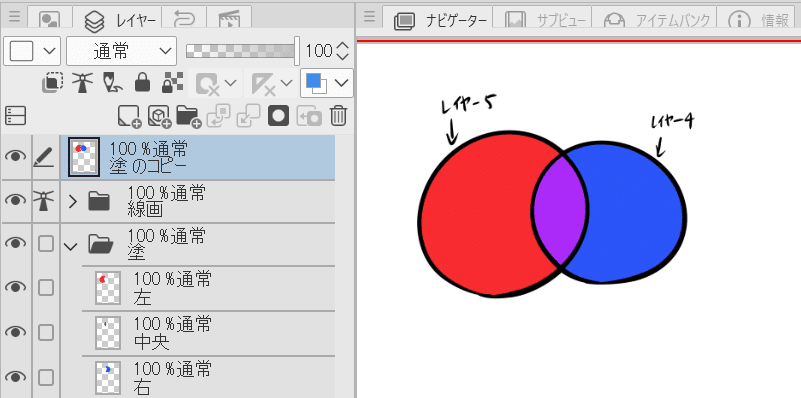The image size is (801, 398).
Task: Expand the 線画 folder
Action: 72,201
